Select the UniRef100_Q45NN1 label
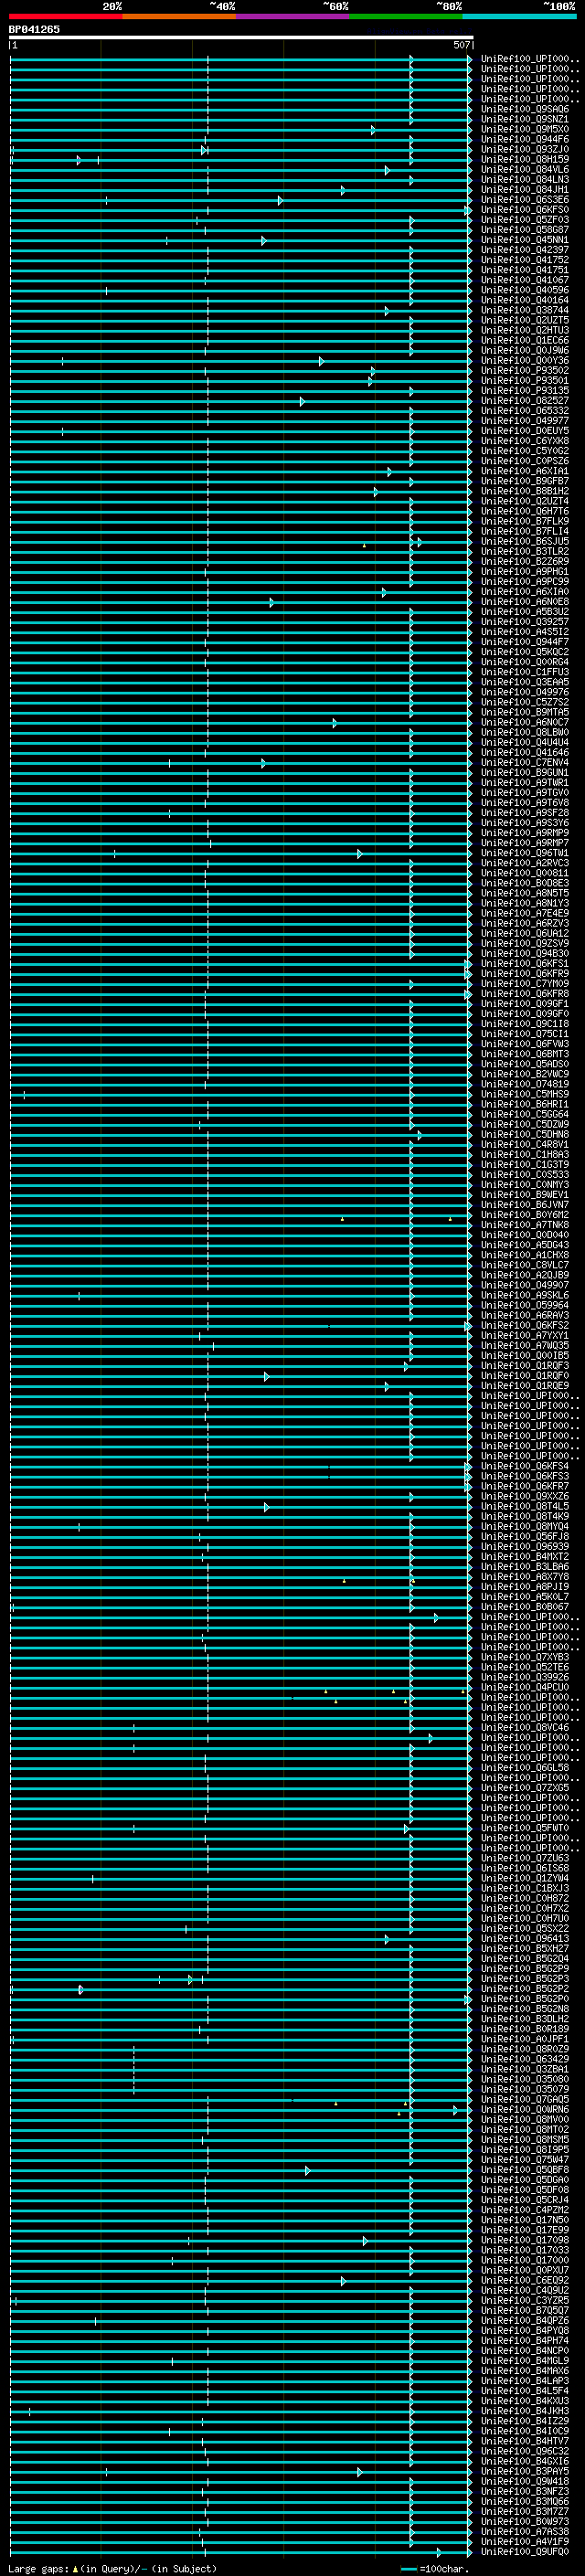 [x=524, y=240]
